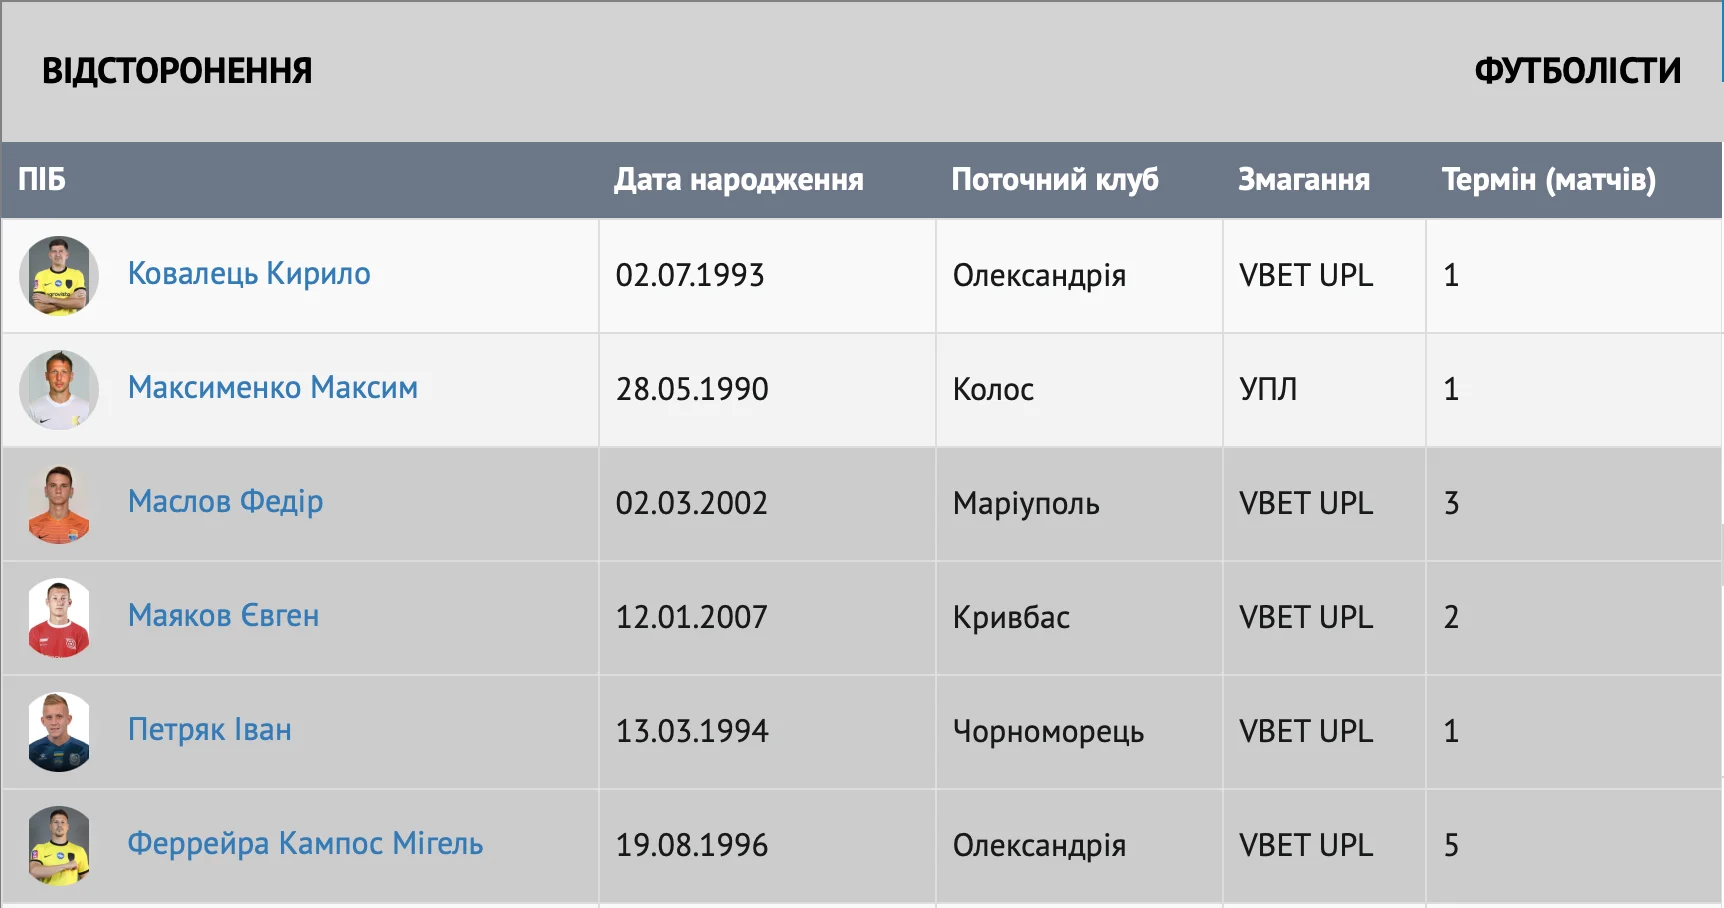Click the ВІДСТОРОНЕННЯ section heading
The height and width of the screenshot is (908, 1724).
(177, 71)
